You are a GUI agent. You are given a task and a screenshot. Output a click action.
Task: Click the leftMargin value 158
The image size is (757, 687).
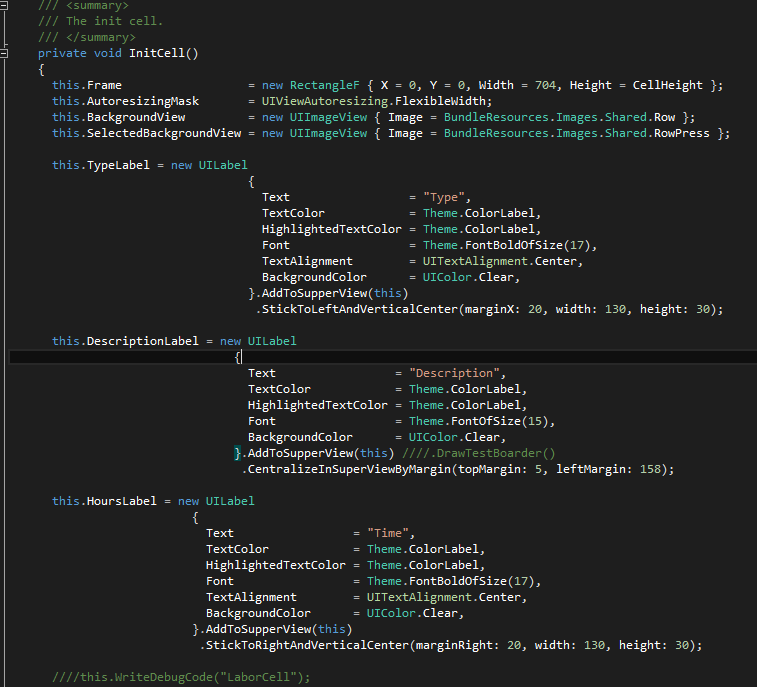[650, 469]
